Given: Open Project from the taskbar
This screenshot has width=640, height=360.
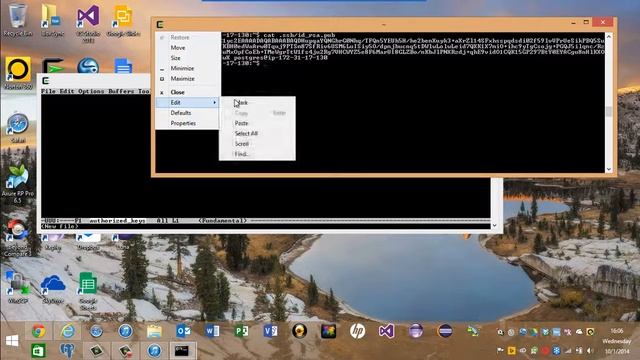Looking at the screenshot, I should pyautogui.click(x=241, y=331).
